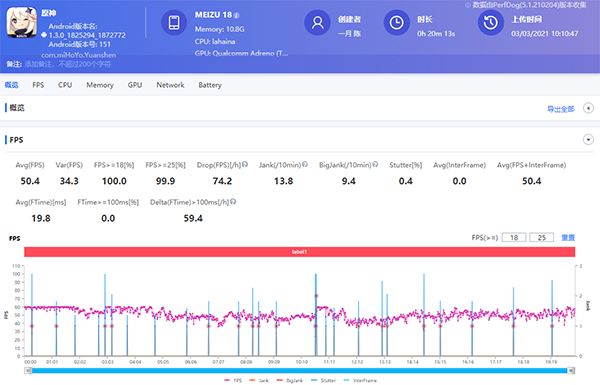Toggle the Stutter series in chart legend

pos(324,380)
